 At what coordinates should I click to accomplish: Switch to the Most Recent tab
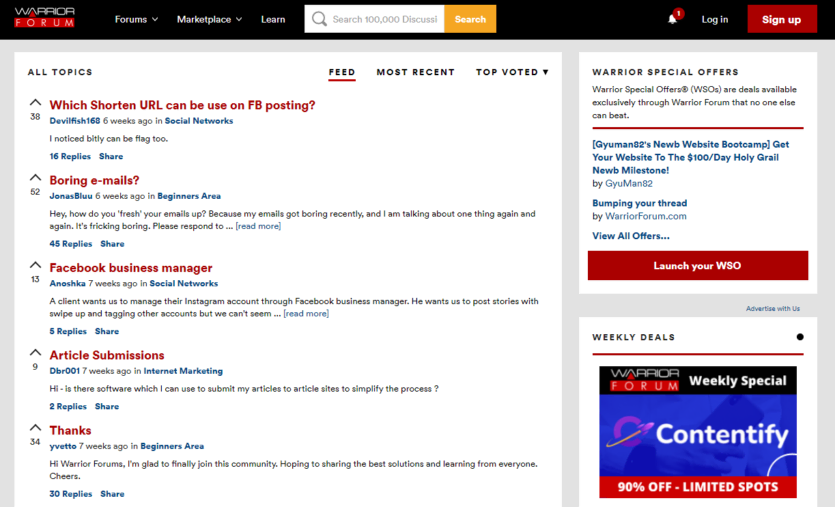pos(415,72)
